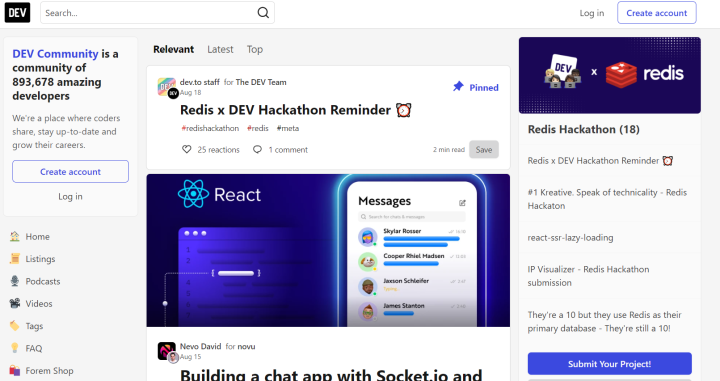Open the react-ssr-lazy-loading item
The width and height of the screenshot is (720, 381).
[570, 238]
